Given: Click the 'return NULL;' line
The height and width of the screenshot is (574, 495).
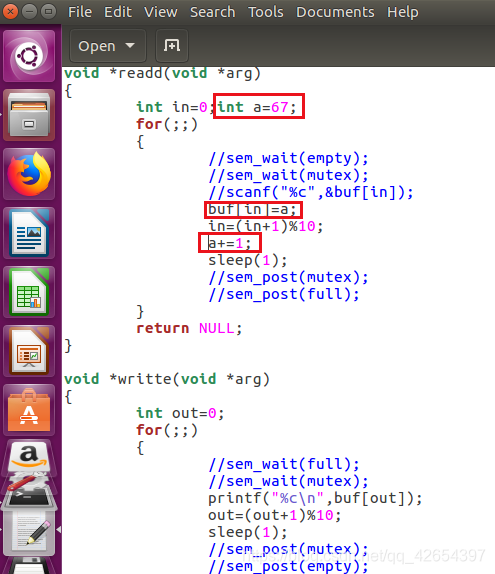Looking at the screenshot, I should tap(189, 328).
